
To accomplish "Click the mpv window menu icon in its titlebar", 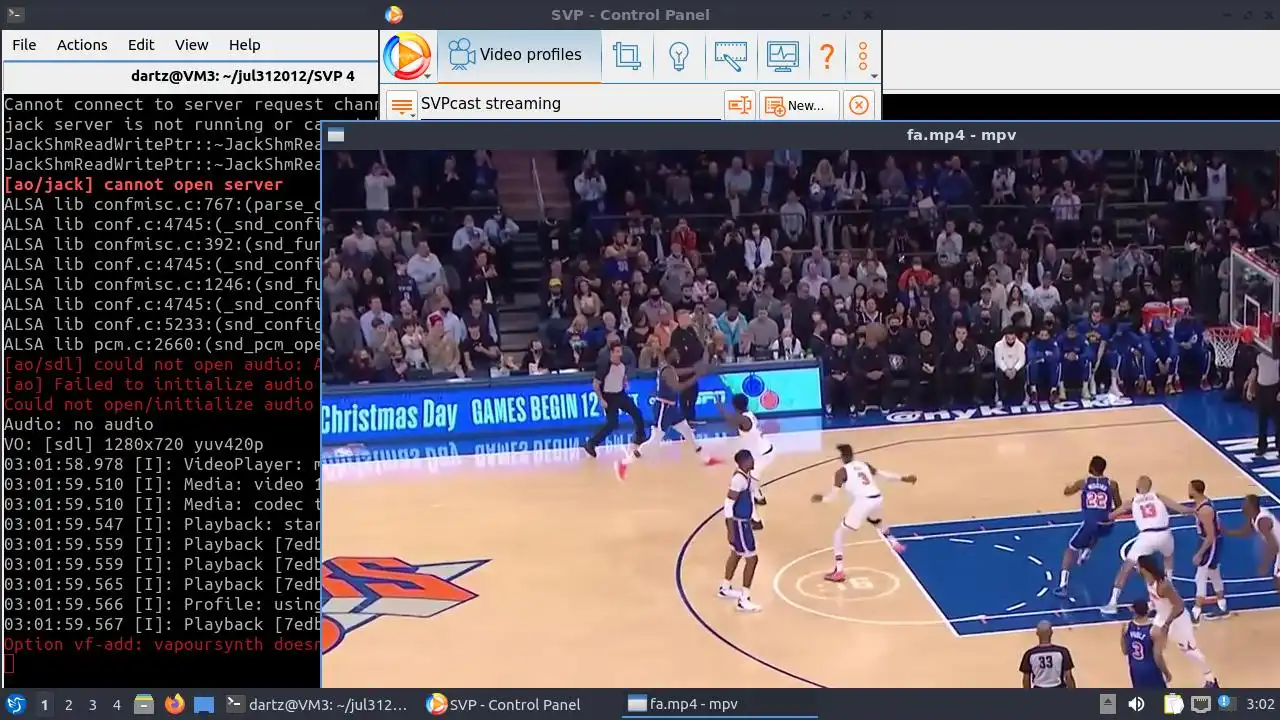I will (x=336, y=135).
